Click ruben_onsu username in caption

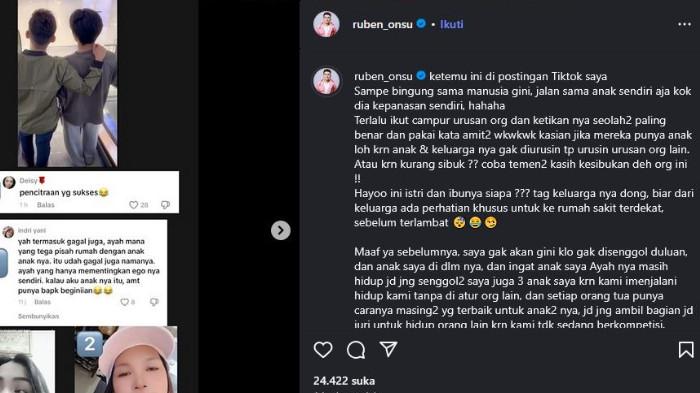coord(383,76)
